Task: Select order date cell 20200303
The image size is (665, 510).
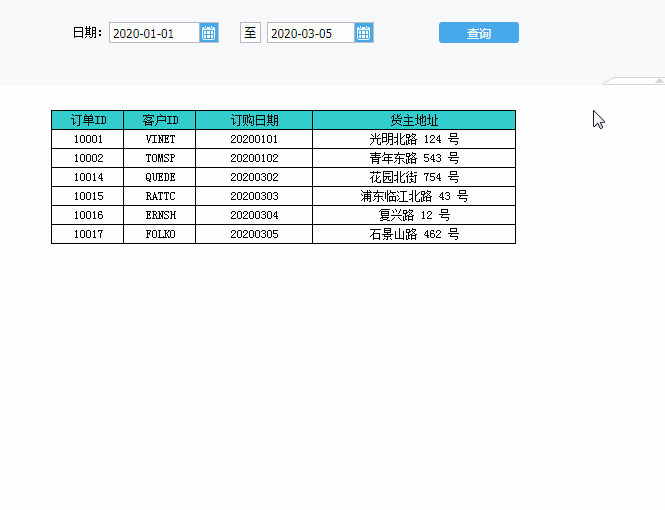Action: (254, 196)
